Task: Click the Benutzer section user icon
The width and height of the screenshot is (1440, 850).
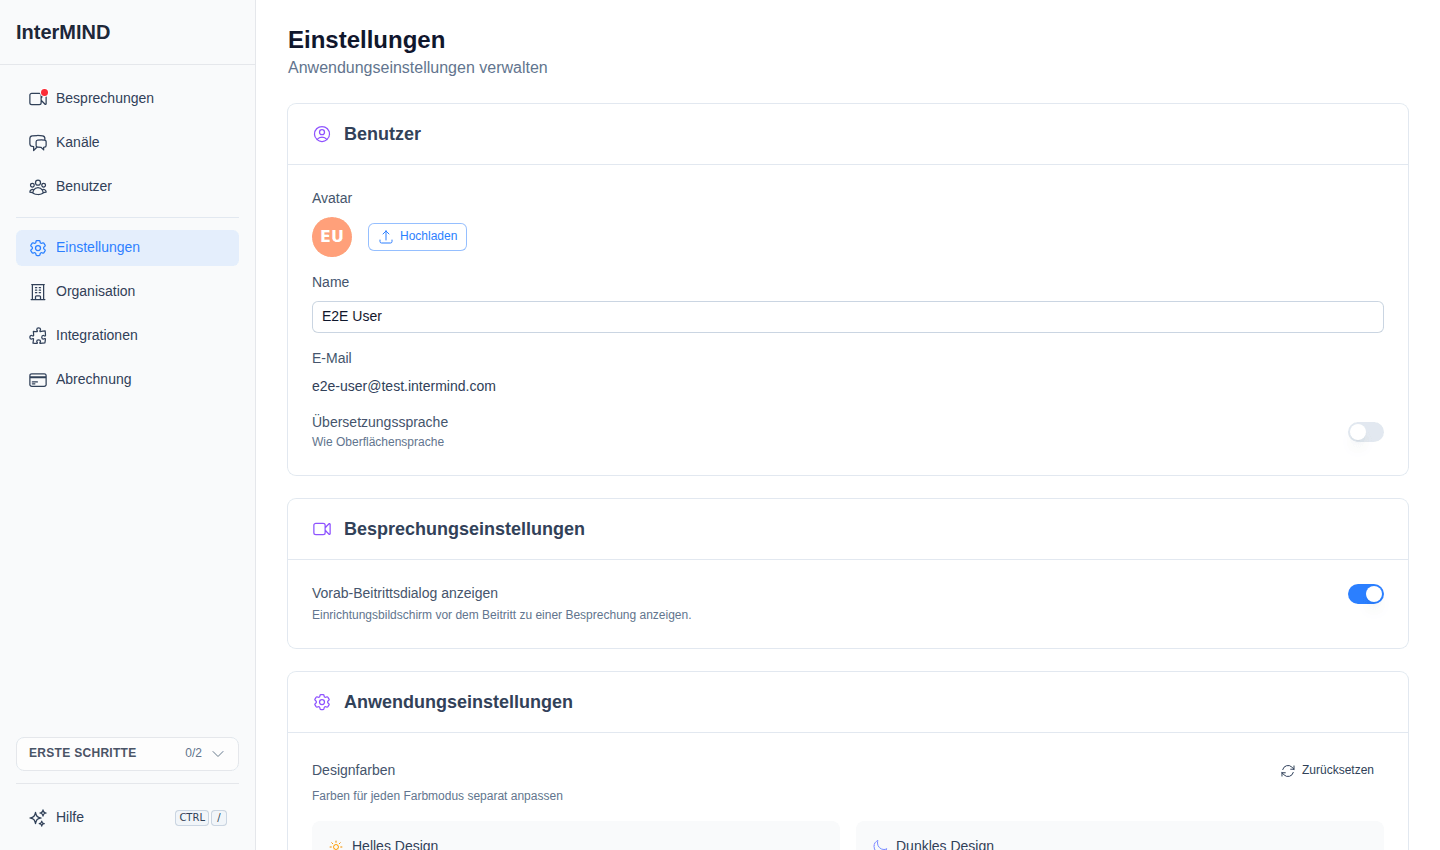Action: [x=322, y=134]
